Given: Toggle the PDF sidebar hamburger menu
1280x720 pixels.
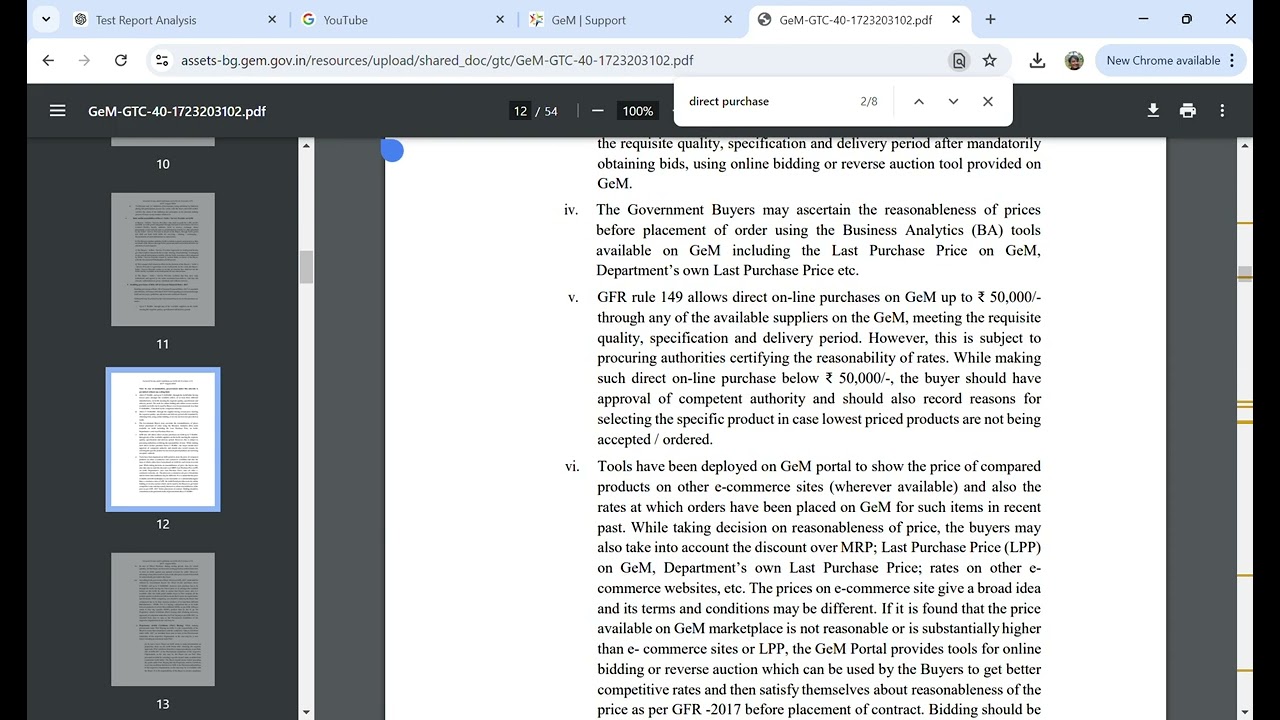Looking at the screenshot, I should pyautogui.click(x=57, y=111).
